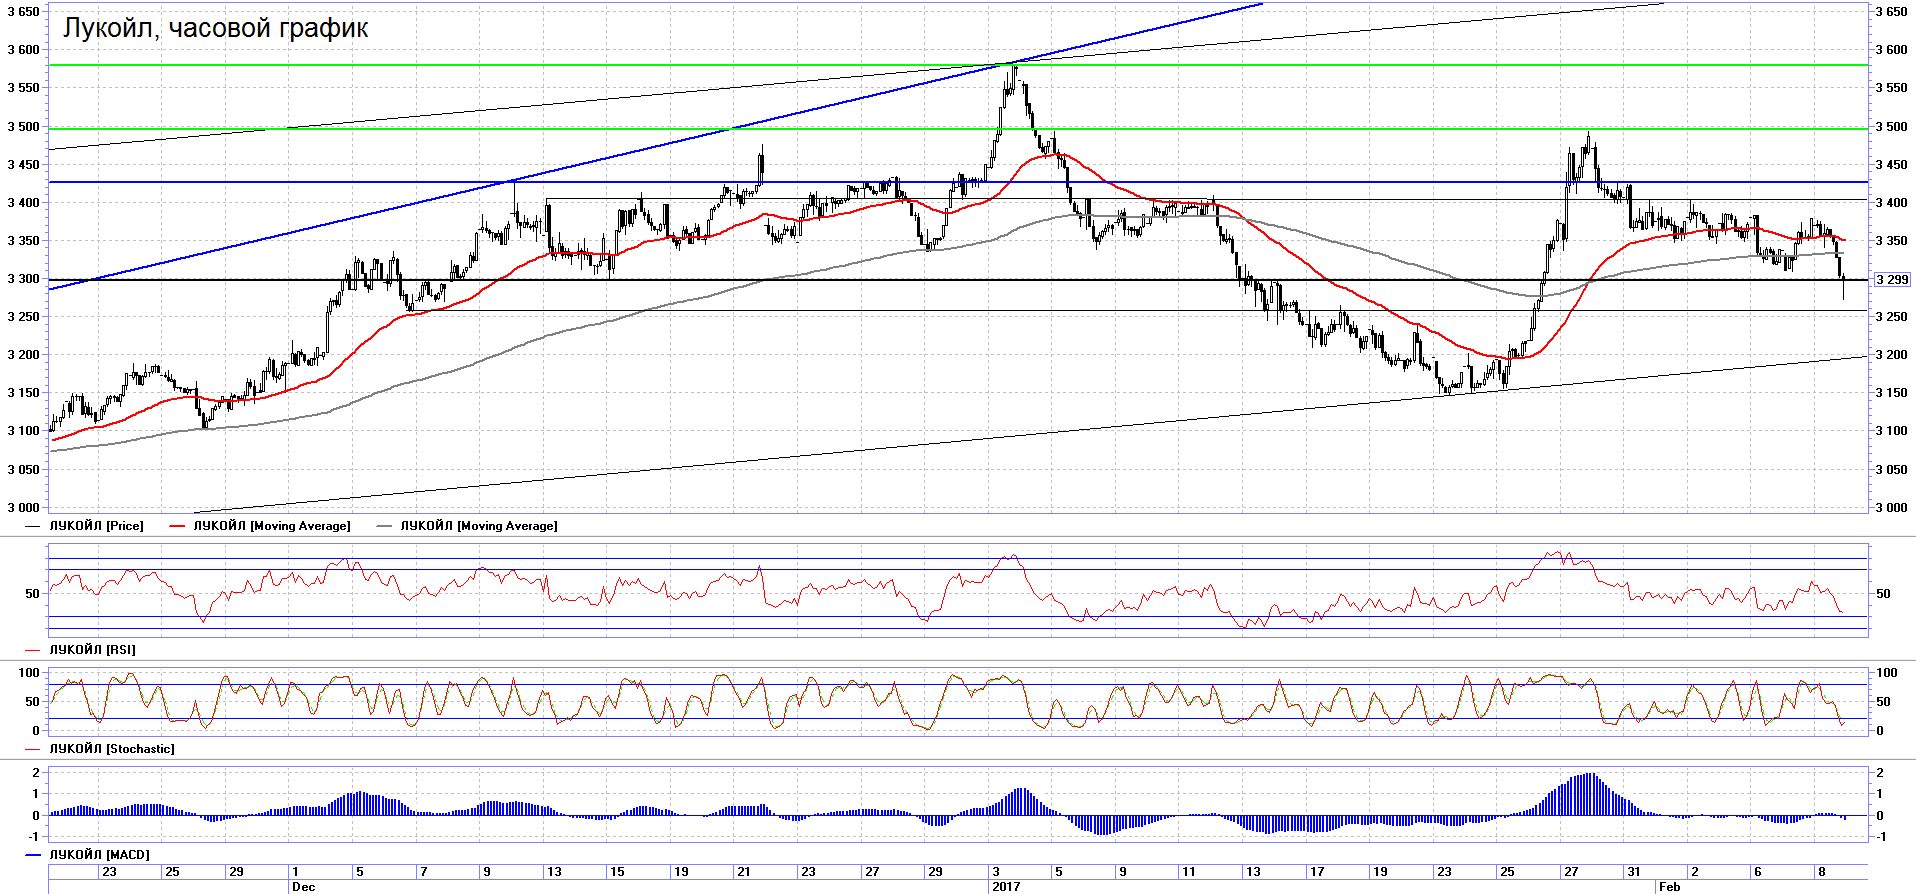Click the "Feb" month label on the time axis
Screen dimensions: 1916x894
click(x=1669, y=887)
